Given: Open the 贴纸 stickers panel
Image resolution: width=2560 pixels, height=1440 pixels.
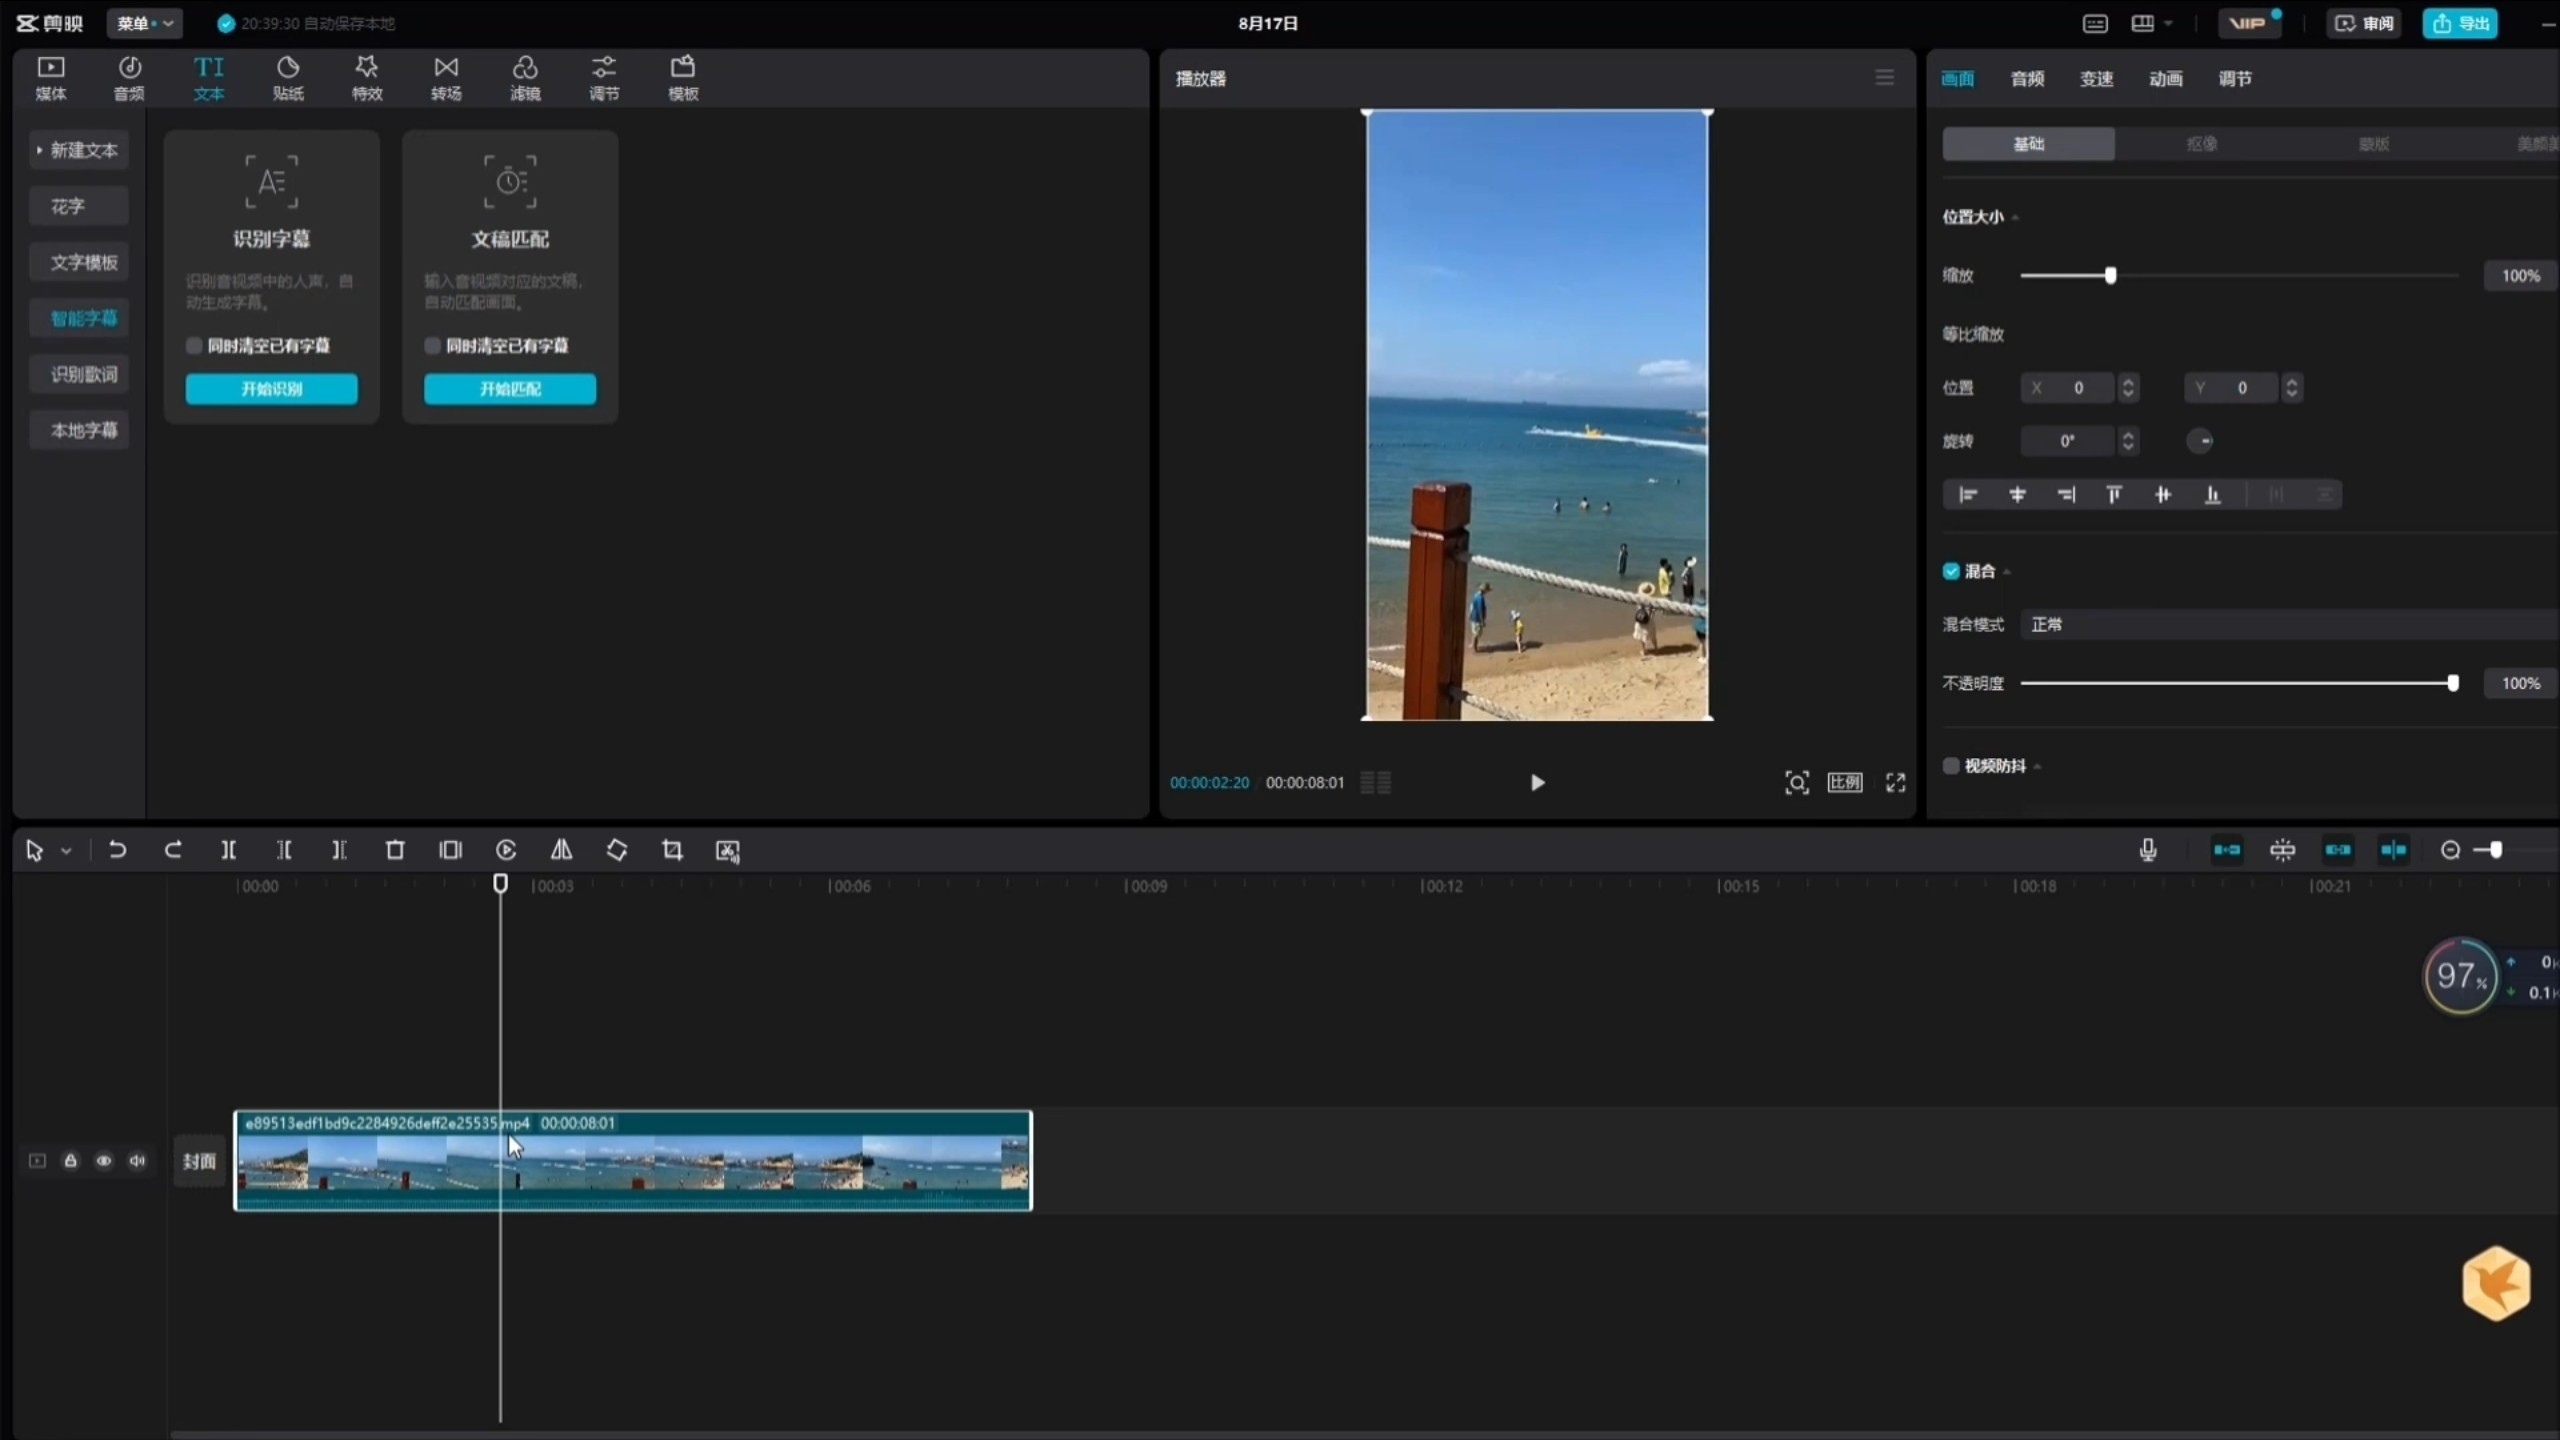Looking at the screenshot, I should [x=288, y=78].
